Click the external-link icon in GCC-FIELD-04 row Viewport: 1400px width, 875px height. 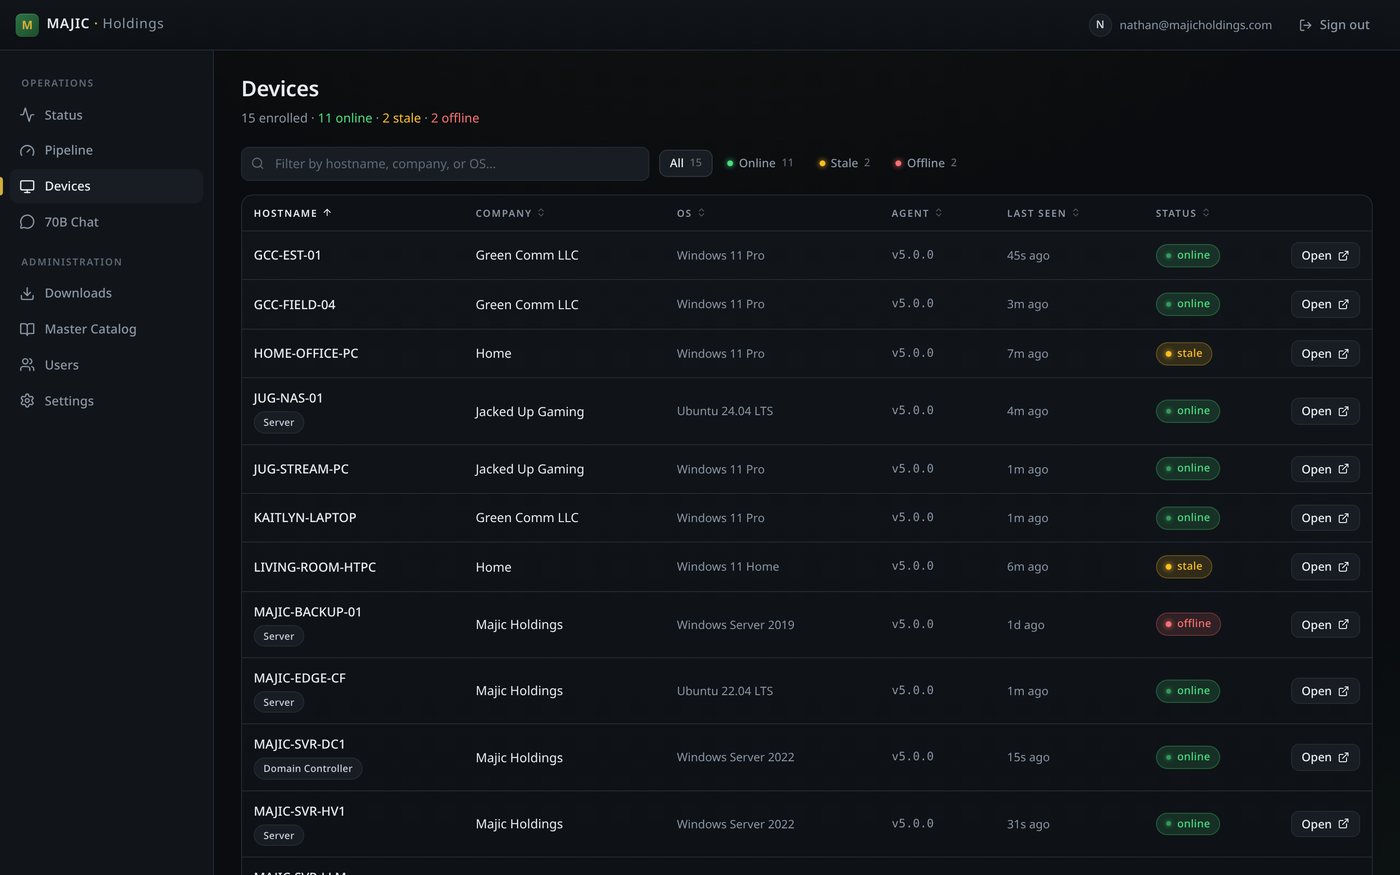click(1343, 304)
